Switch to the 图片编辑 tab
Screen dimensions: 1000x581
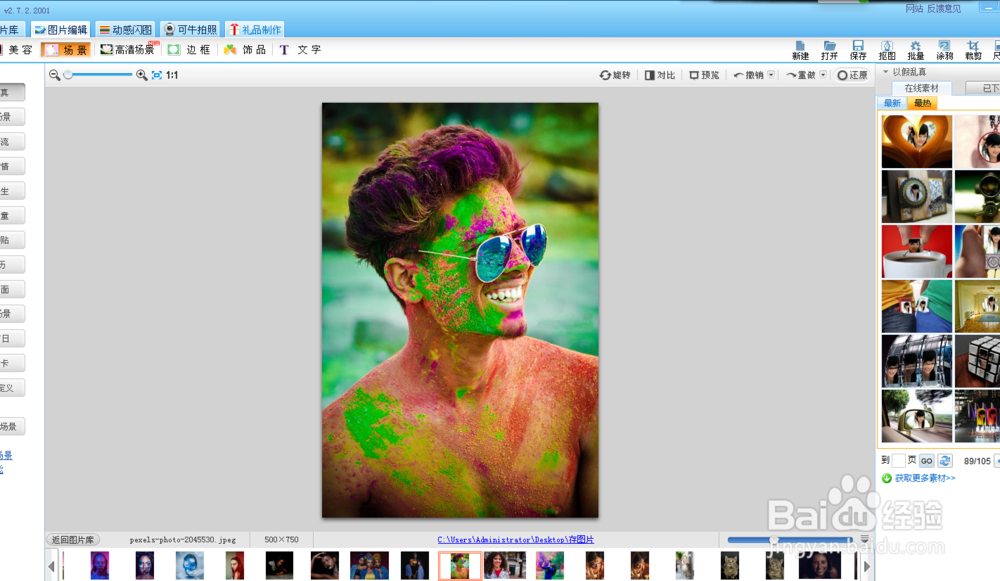click(x=61, y=29)
